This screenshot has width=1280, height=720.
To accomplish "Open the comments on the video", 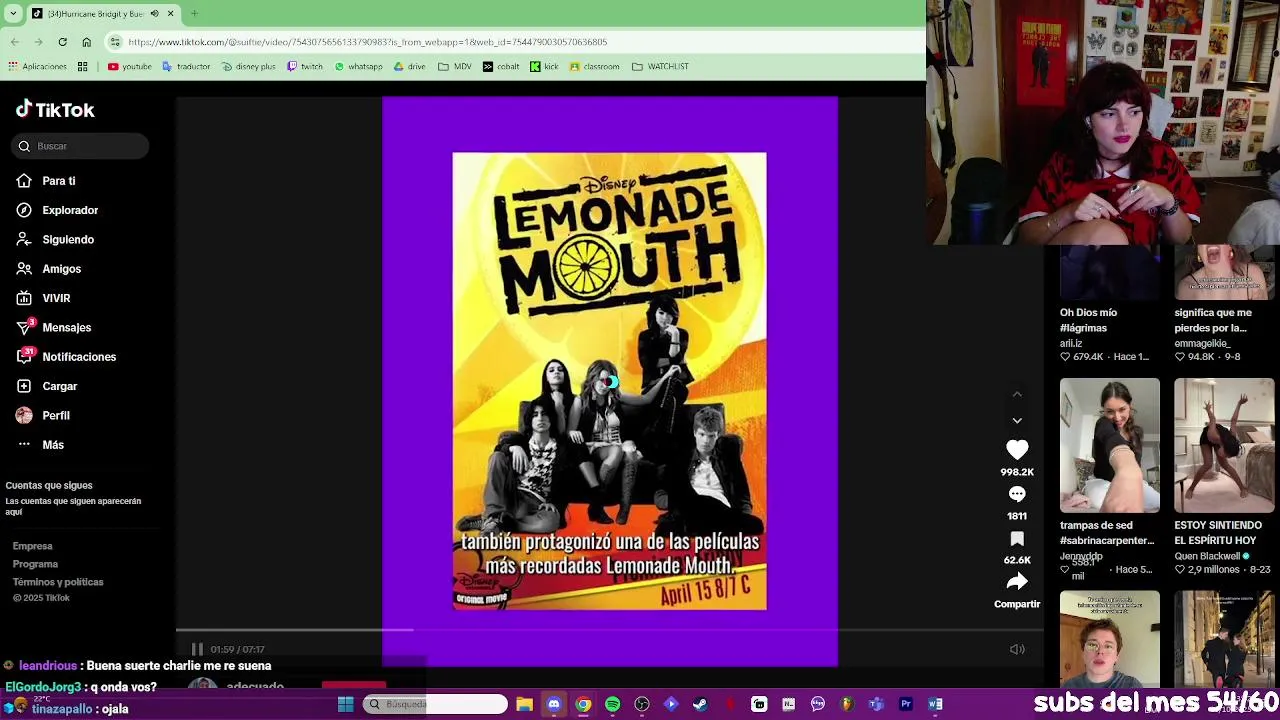I will click(x=1017, y=494).
